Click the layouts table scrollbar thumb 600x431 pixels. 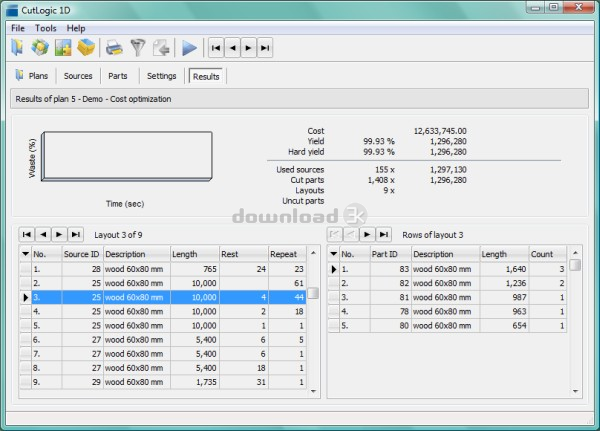(313, 293)
